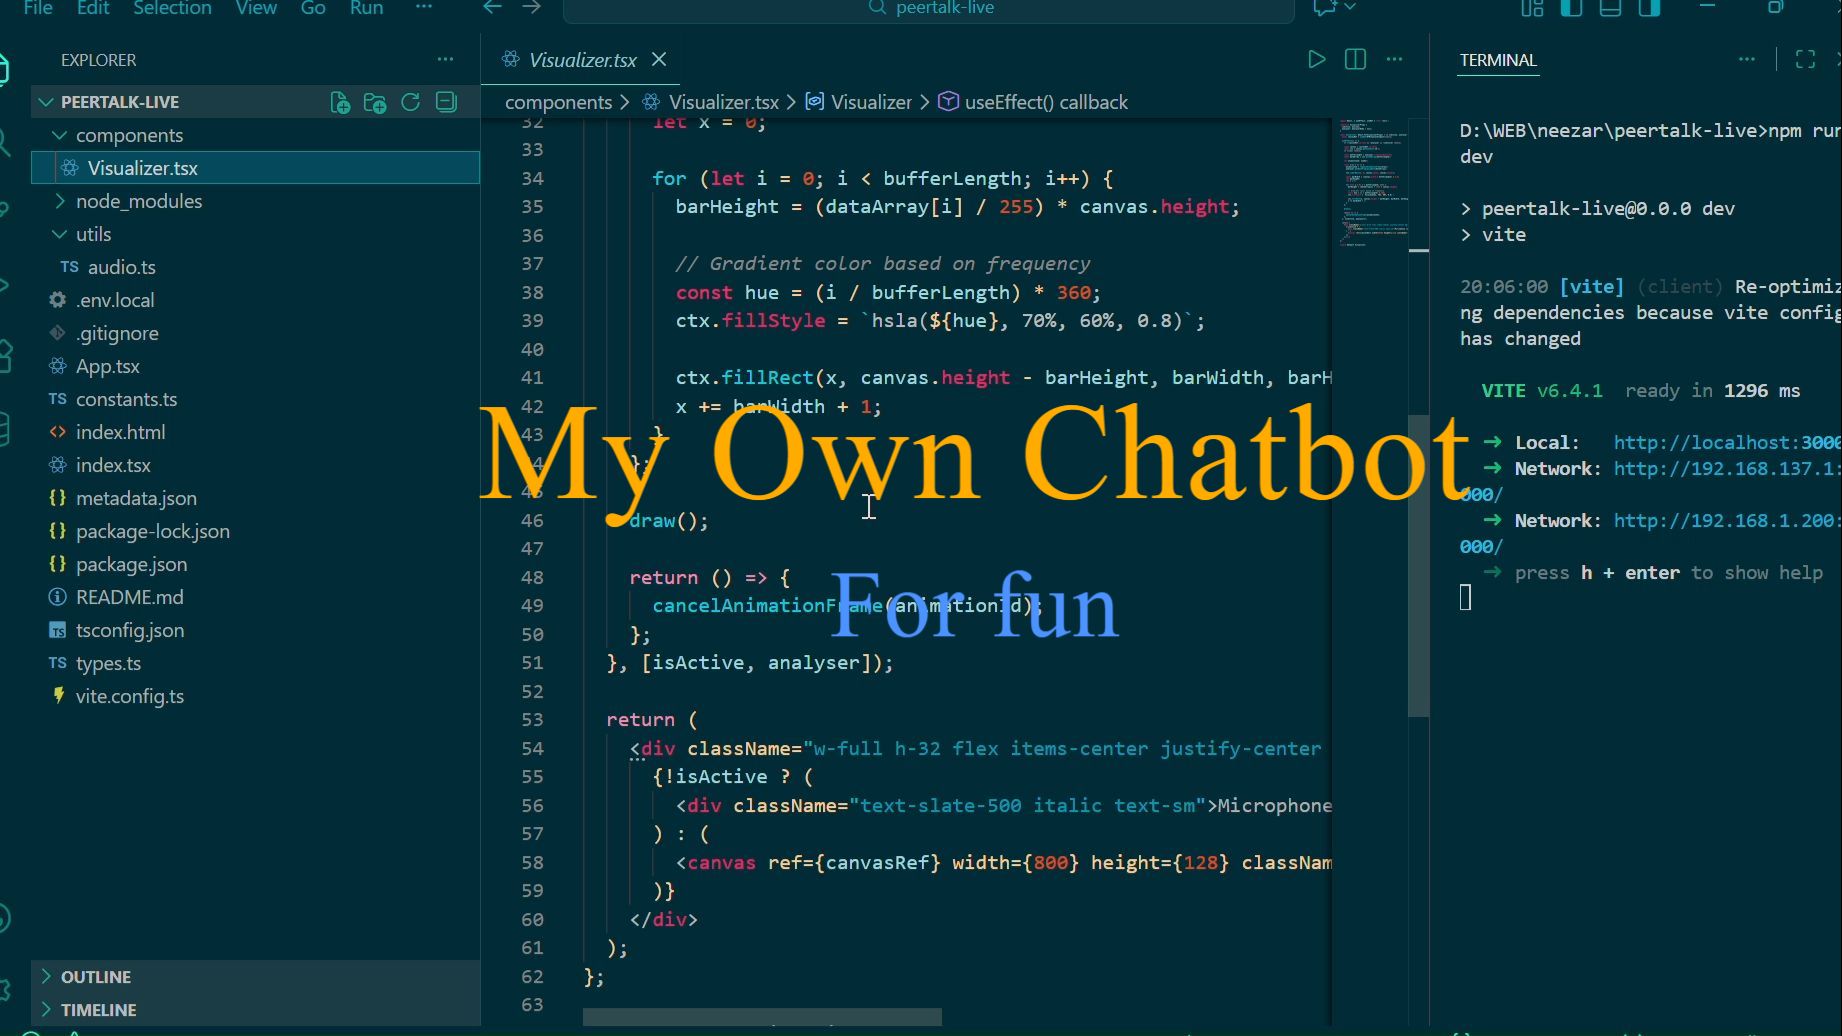Open the Run menu
Screen dimensions: 1842x1036
point(366,8)
